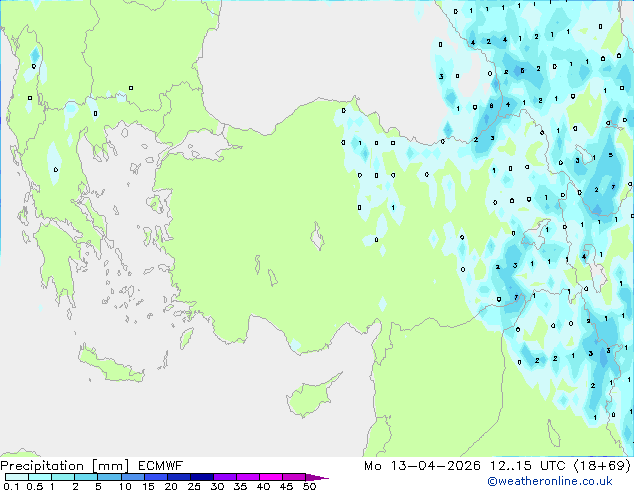Click the 0.5–1 mm legend color box
This screenshot has width=634, height=490.
[40, 477]
